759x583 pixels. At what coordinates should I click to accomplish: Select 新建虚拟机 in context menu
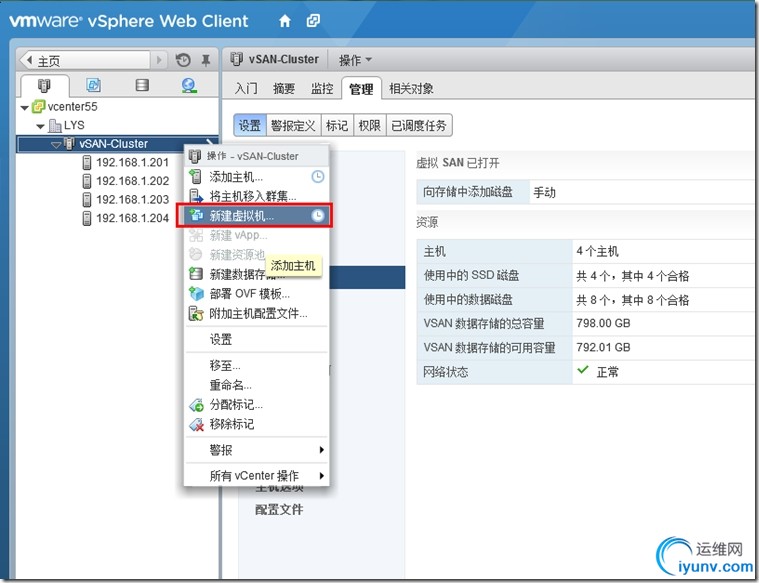point(257,215)
